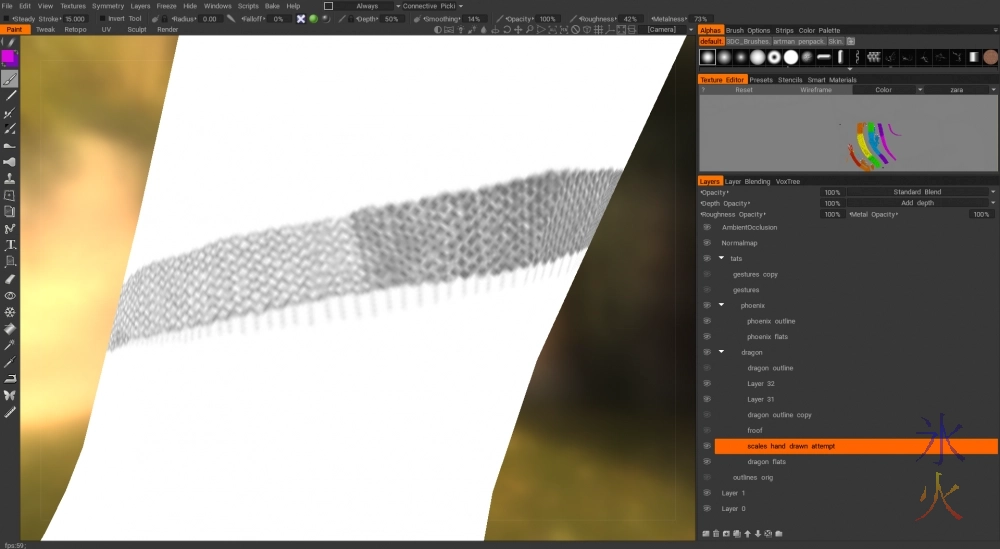This screenshot has width=1000, height=549.
Task: Open the Textures menu
Action: click(x=73, y=6)
